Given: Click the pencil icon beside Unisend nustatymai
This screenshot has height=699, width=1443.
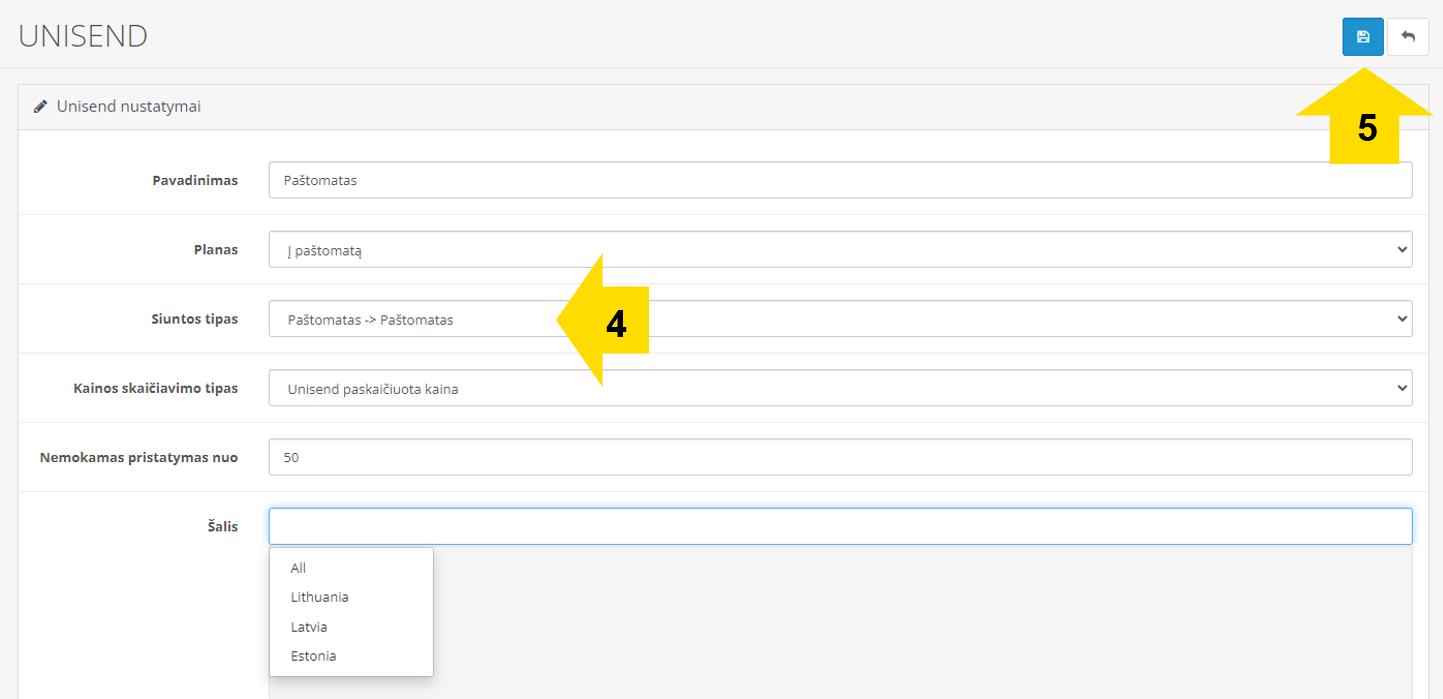Looking at the screenshot, I should [40, 106].
